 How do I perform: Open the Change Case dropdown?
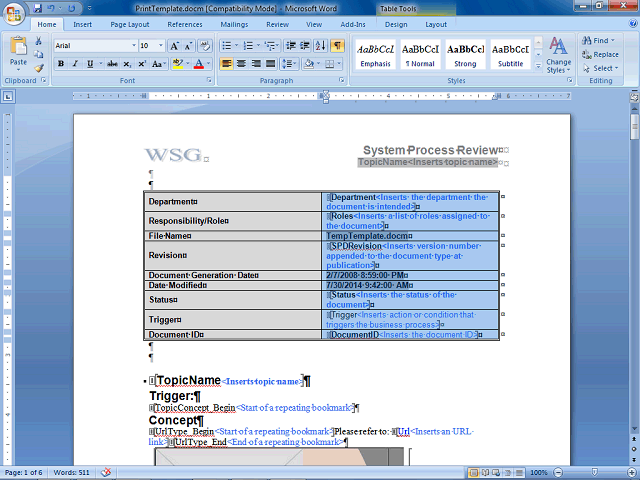pos(159,64)
